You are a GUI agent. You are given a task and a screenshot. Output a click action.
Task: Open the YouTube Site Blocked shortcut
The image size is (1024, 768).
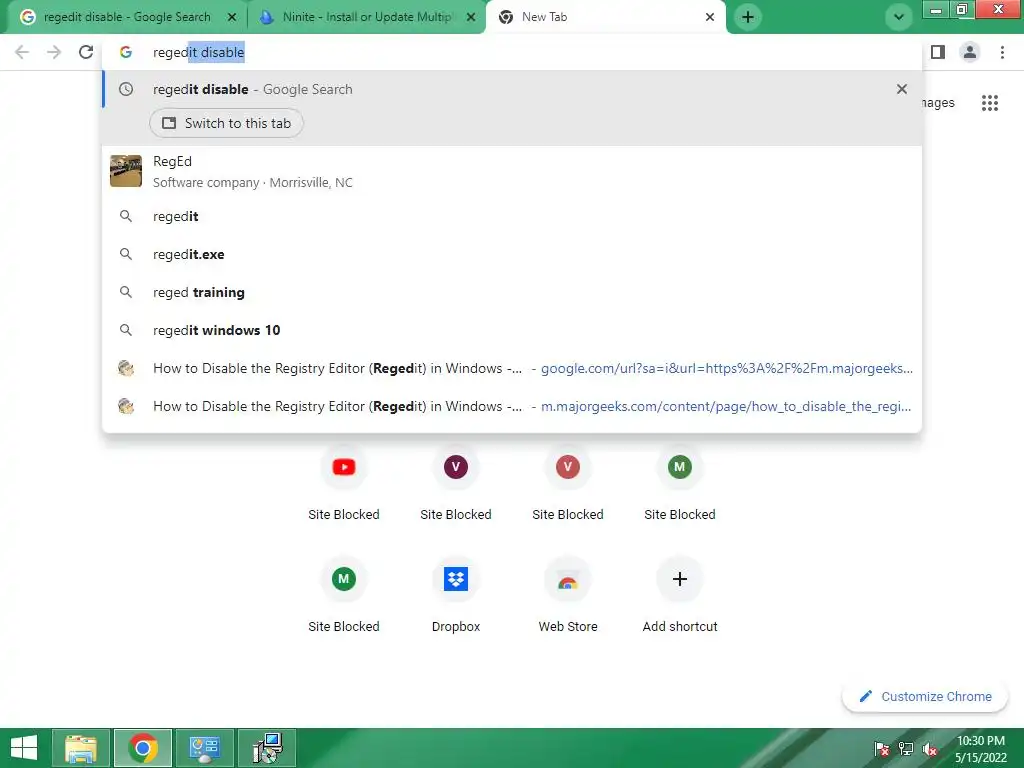click(344, 481)
